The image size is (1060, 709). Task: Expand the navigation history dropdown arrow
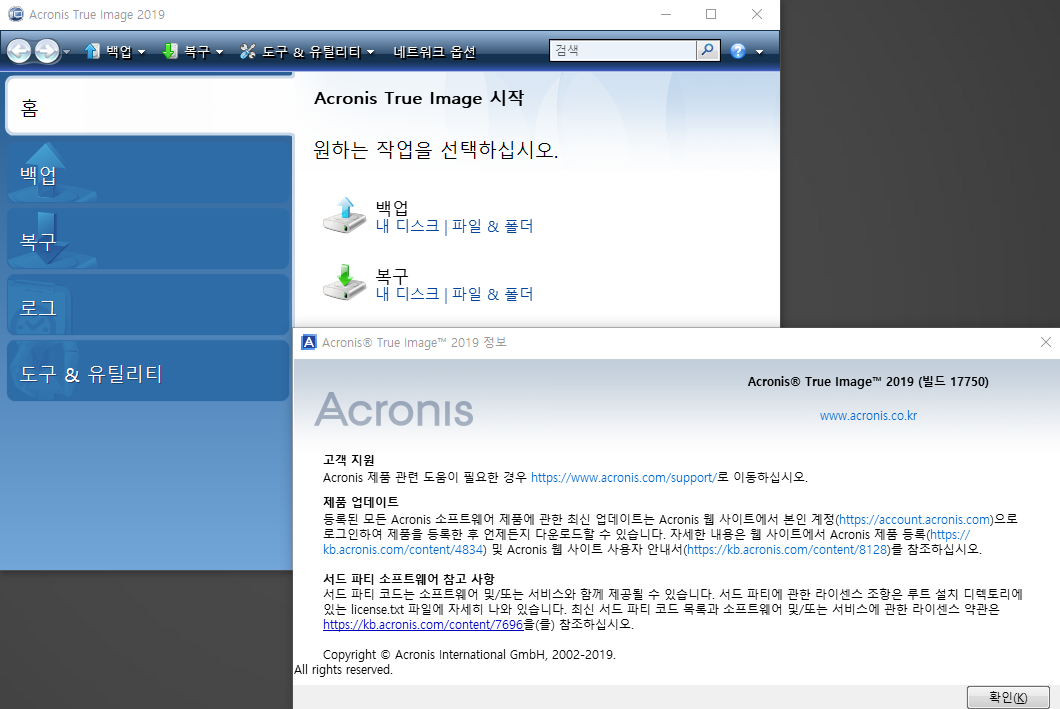click(66, 52)
